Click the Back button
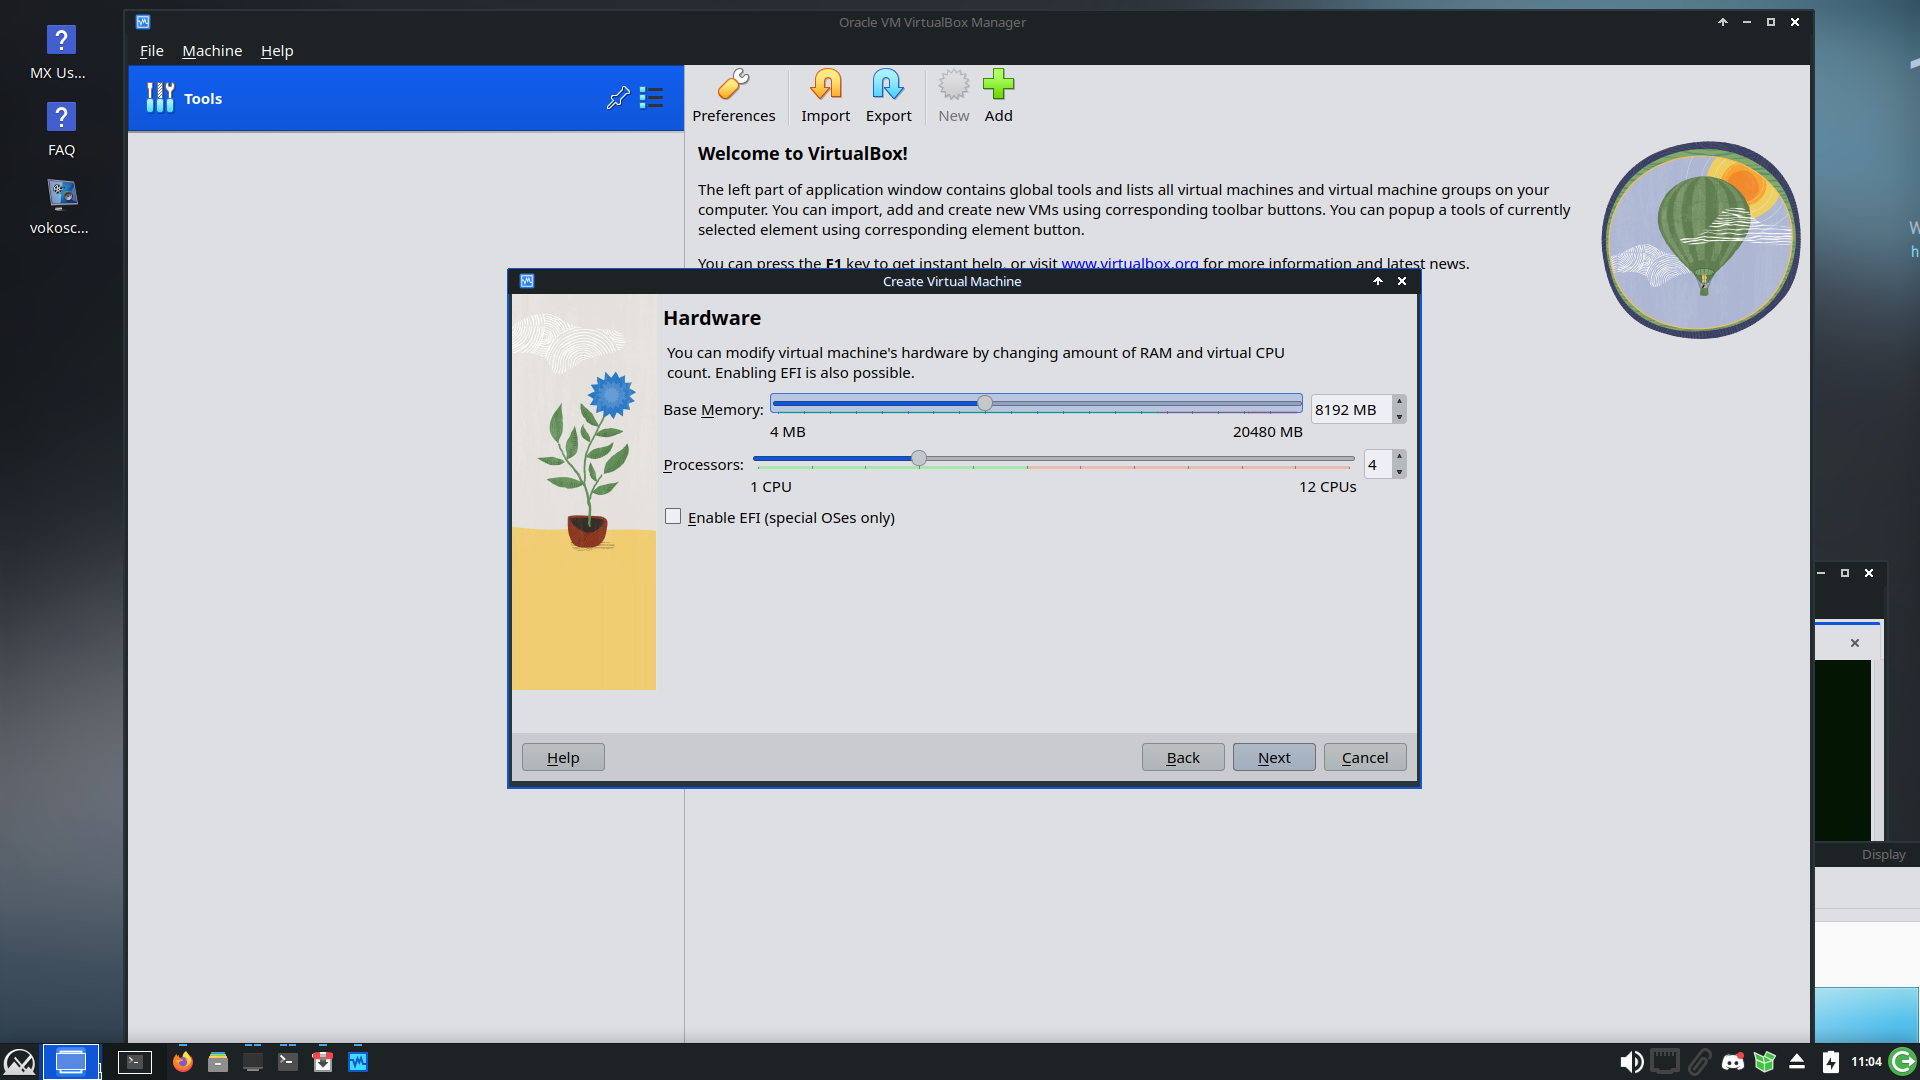 coord(1183,758)
